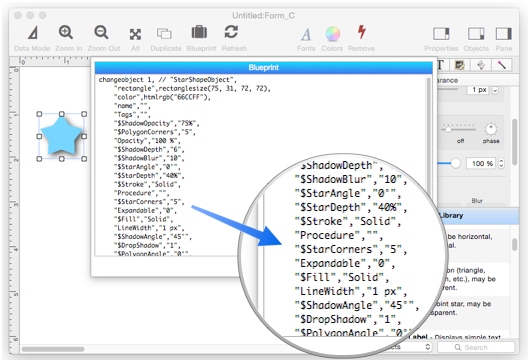Open the Colors wheel icon

click(333, 33)
